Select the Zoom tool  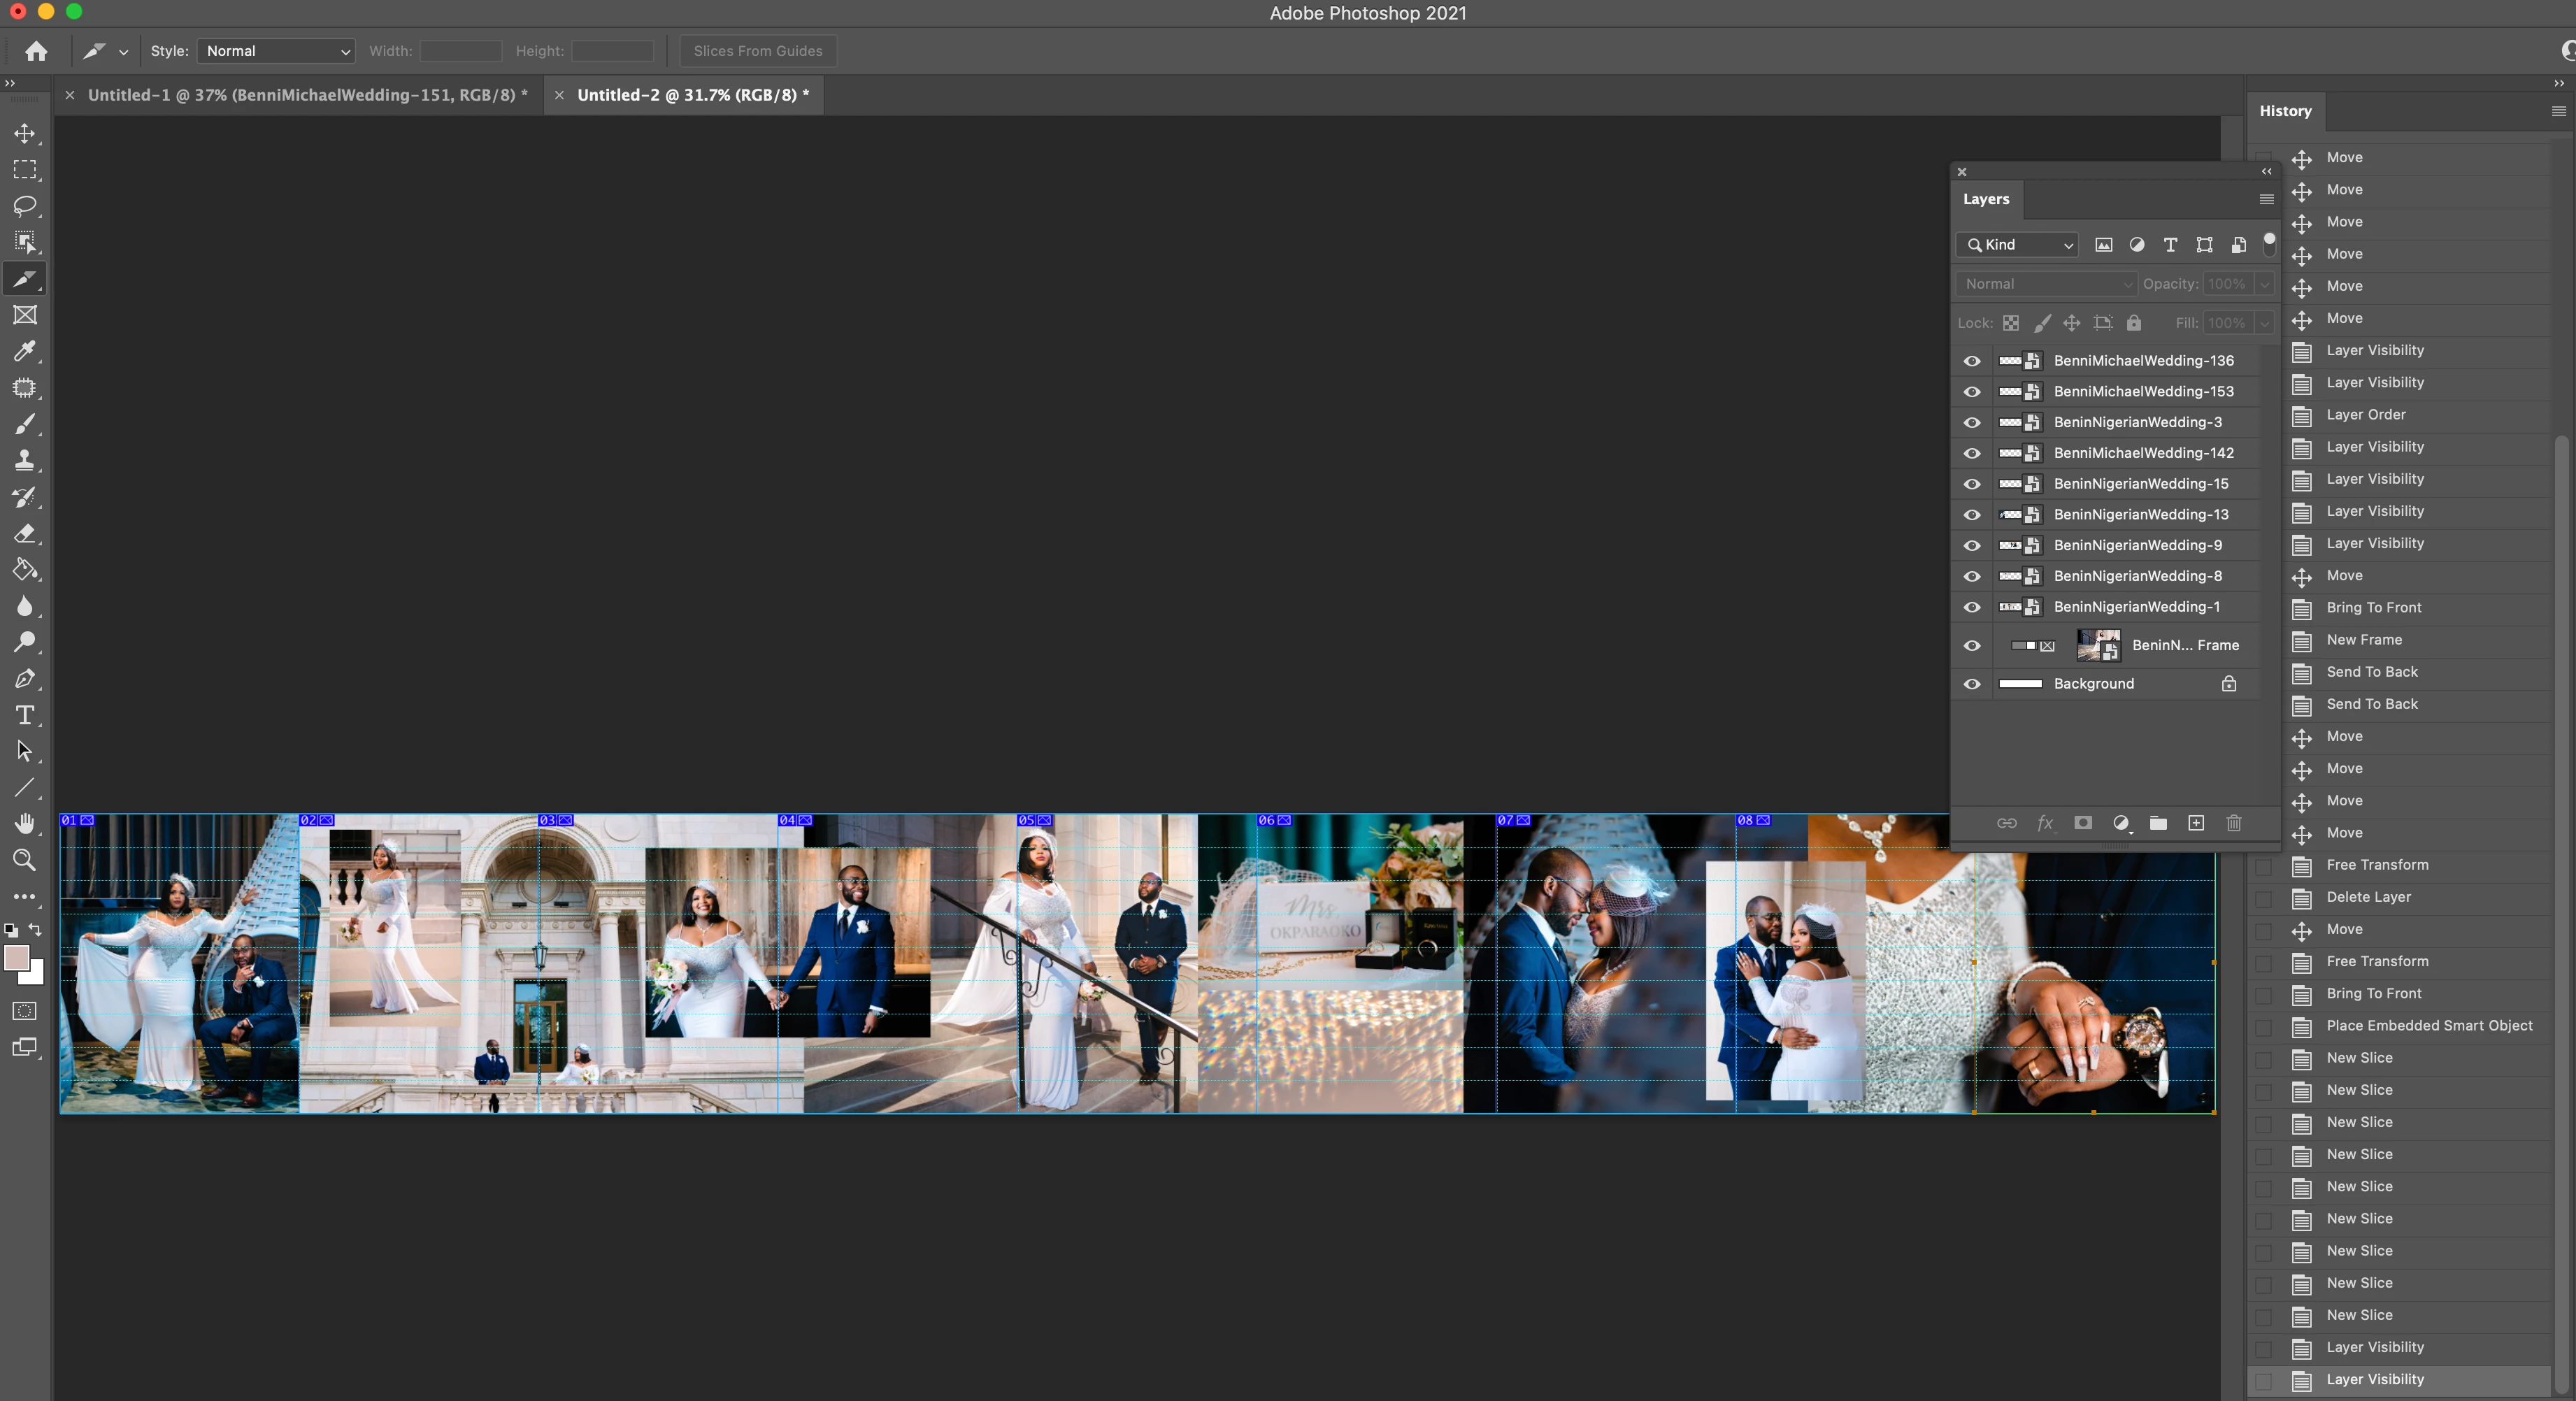25,860
